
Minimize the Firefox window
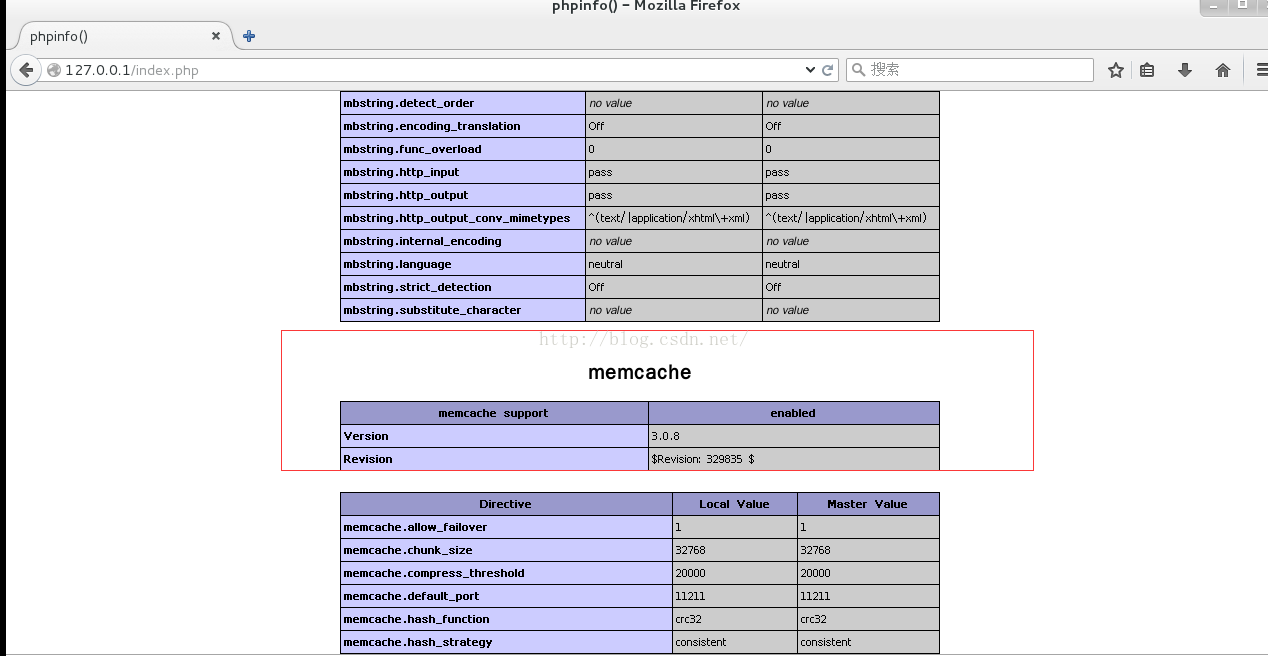tap(1214, 6)
